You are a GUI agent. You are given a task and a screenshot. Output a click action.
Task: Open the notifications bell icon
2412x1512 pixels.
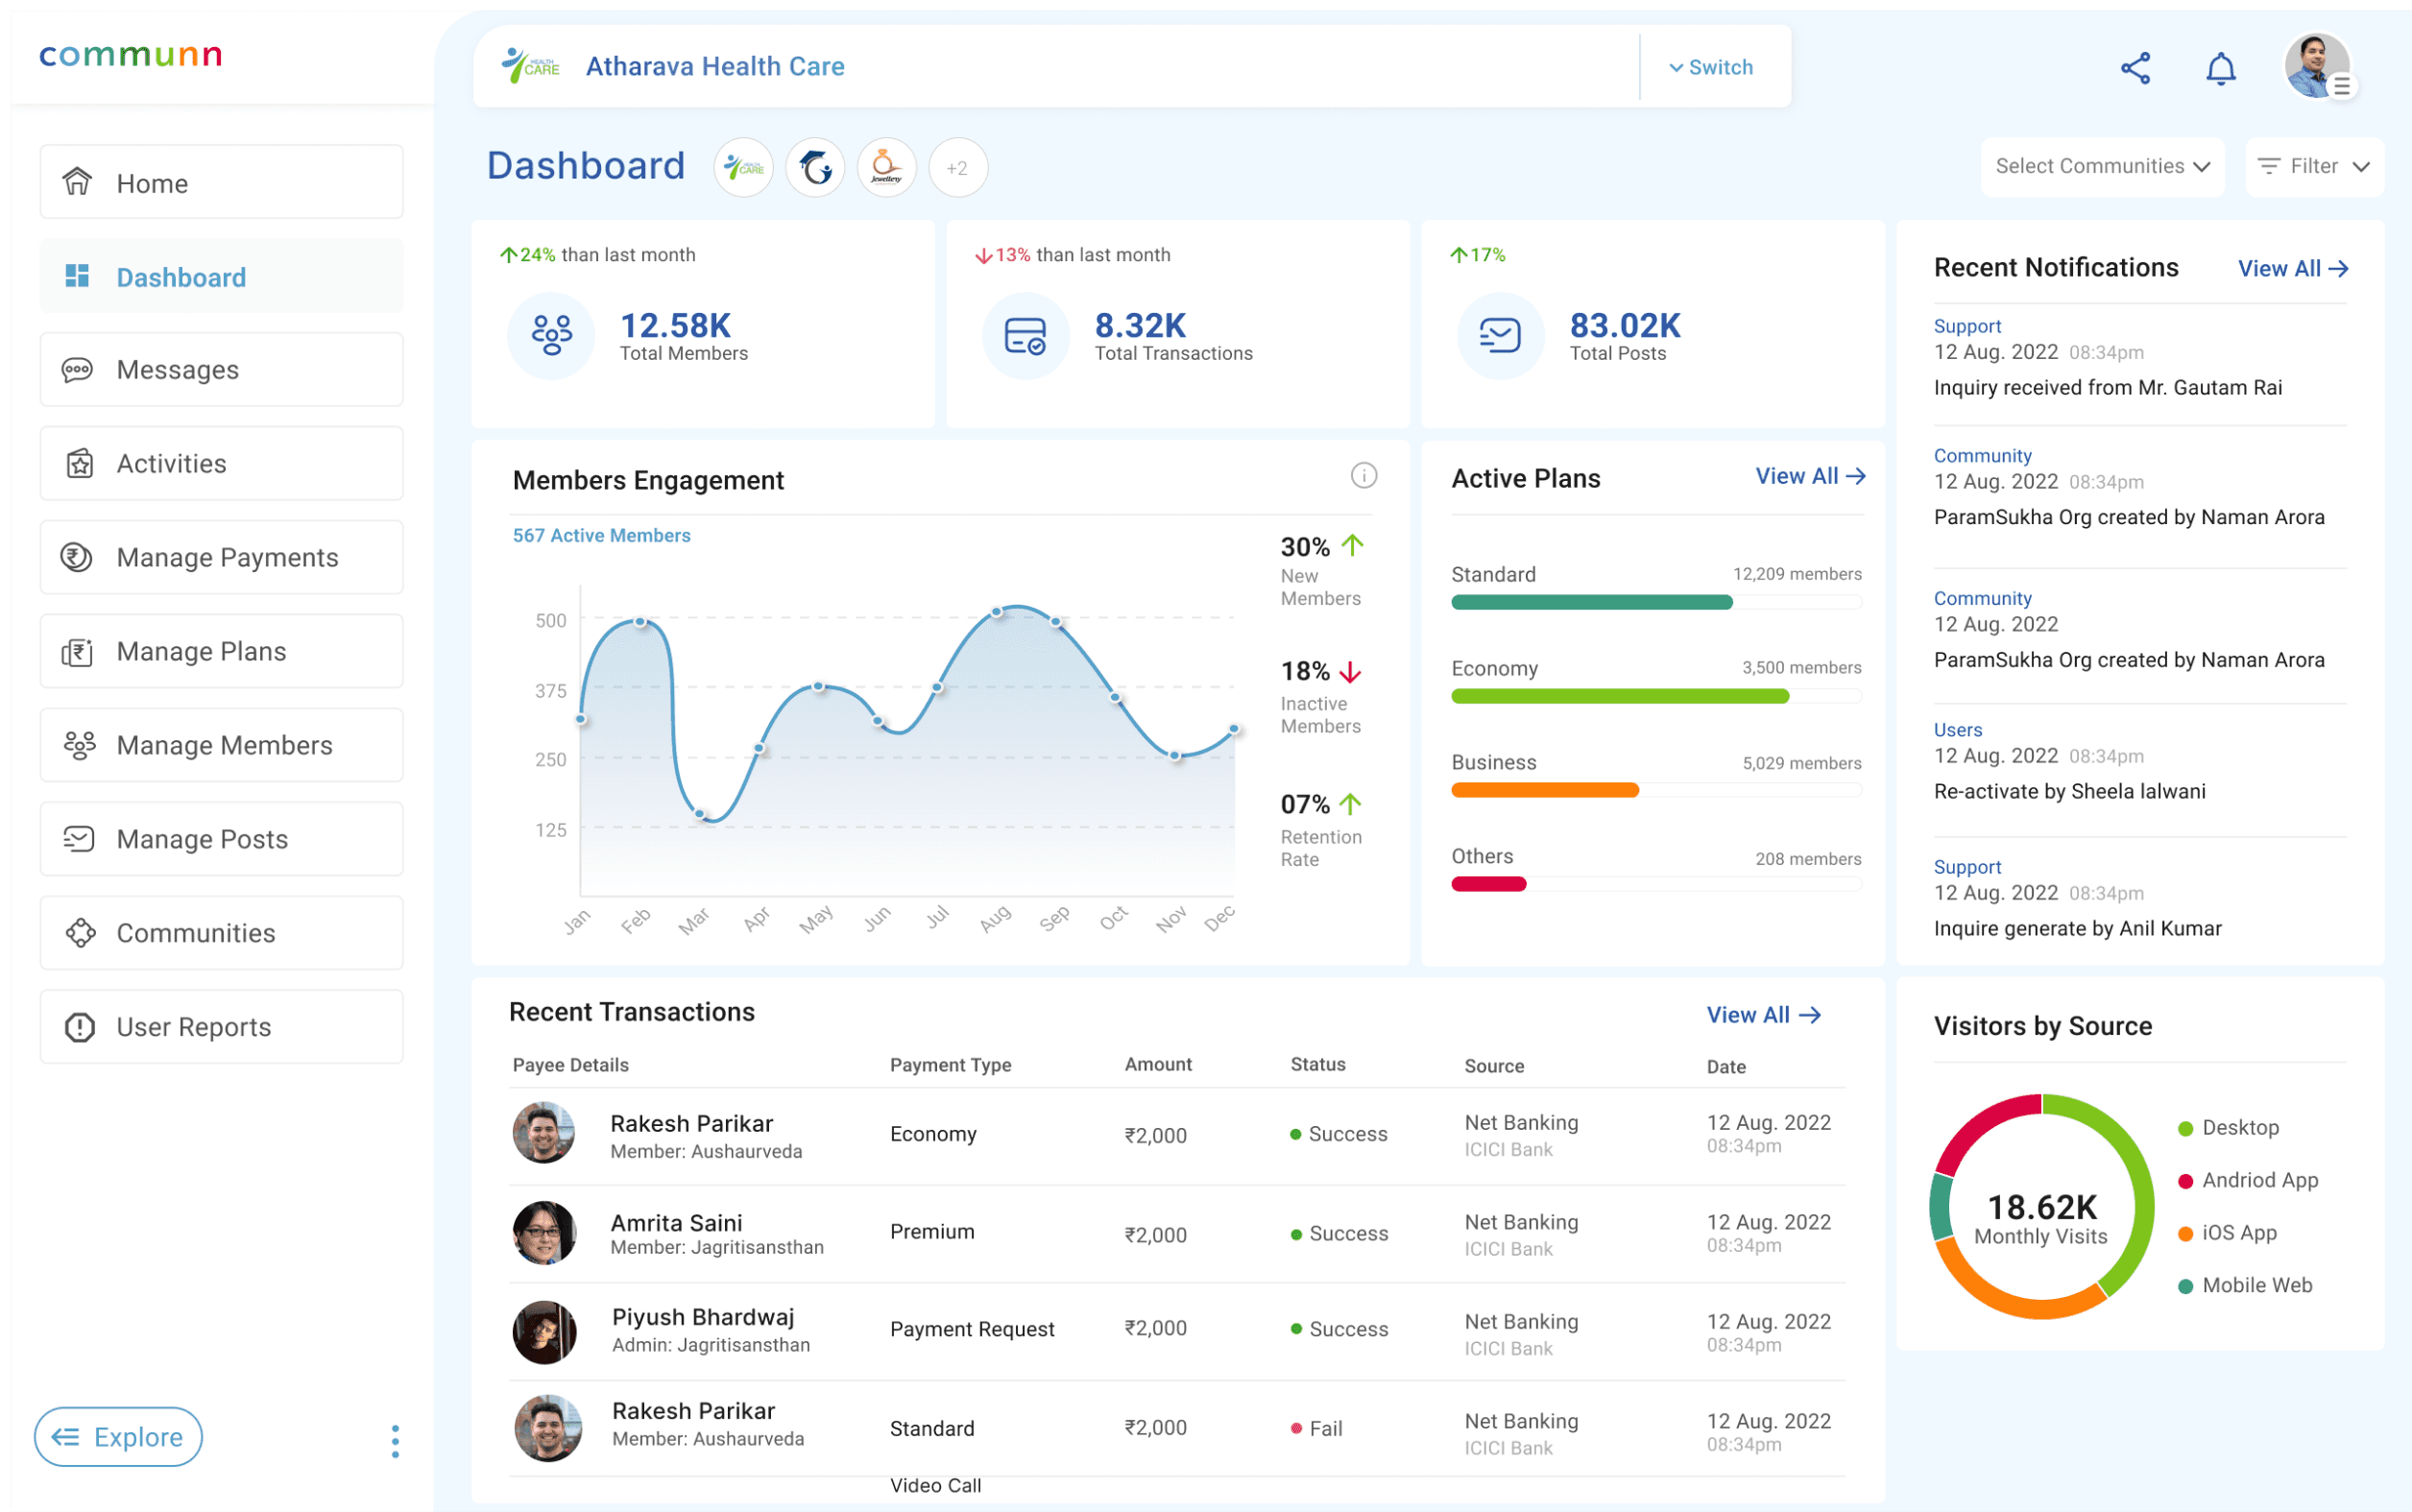pos(2220,68)
